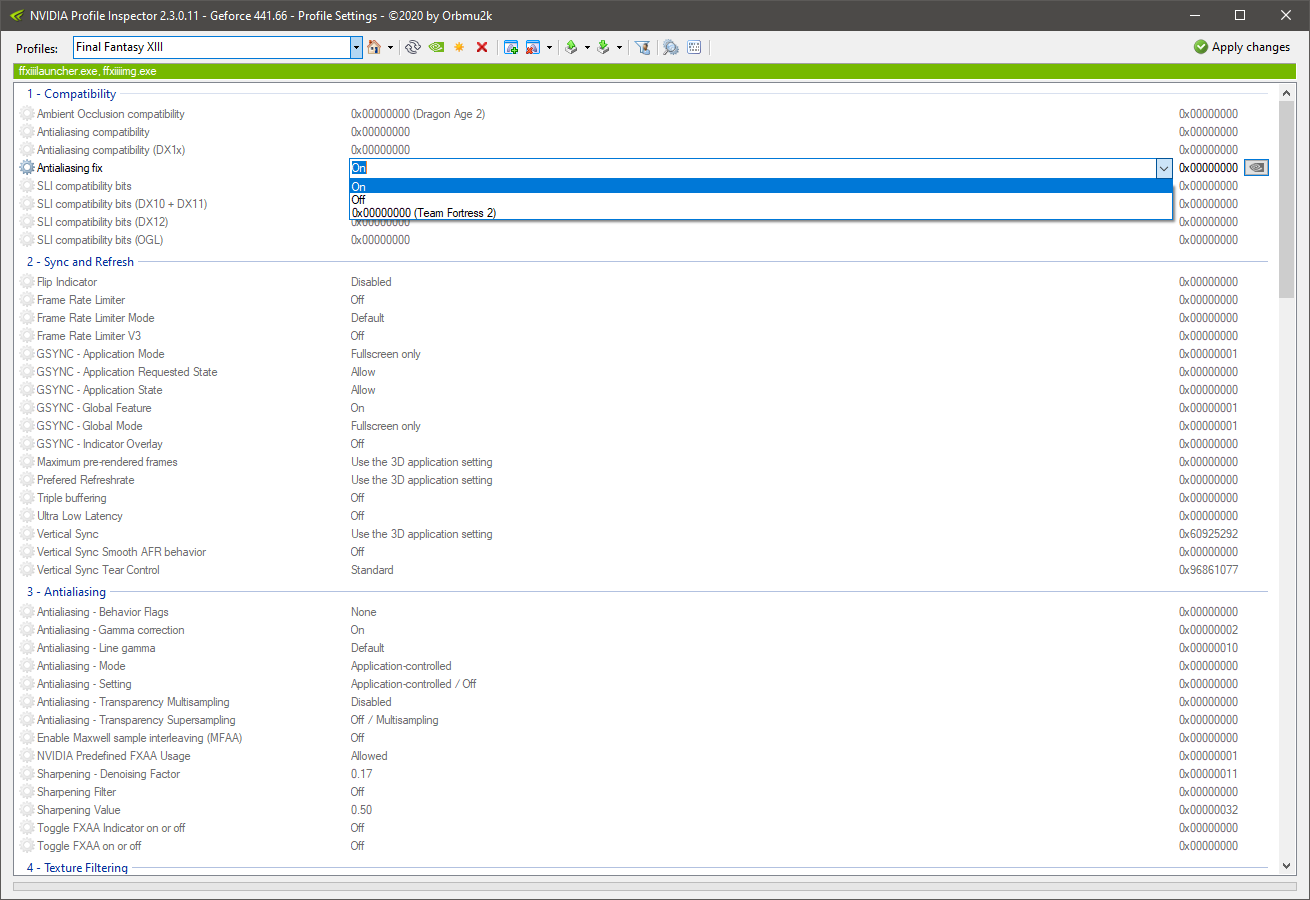Remove an application from the profile

click(533, 47)
